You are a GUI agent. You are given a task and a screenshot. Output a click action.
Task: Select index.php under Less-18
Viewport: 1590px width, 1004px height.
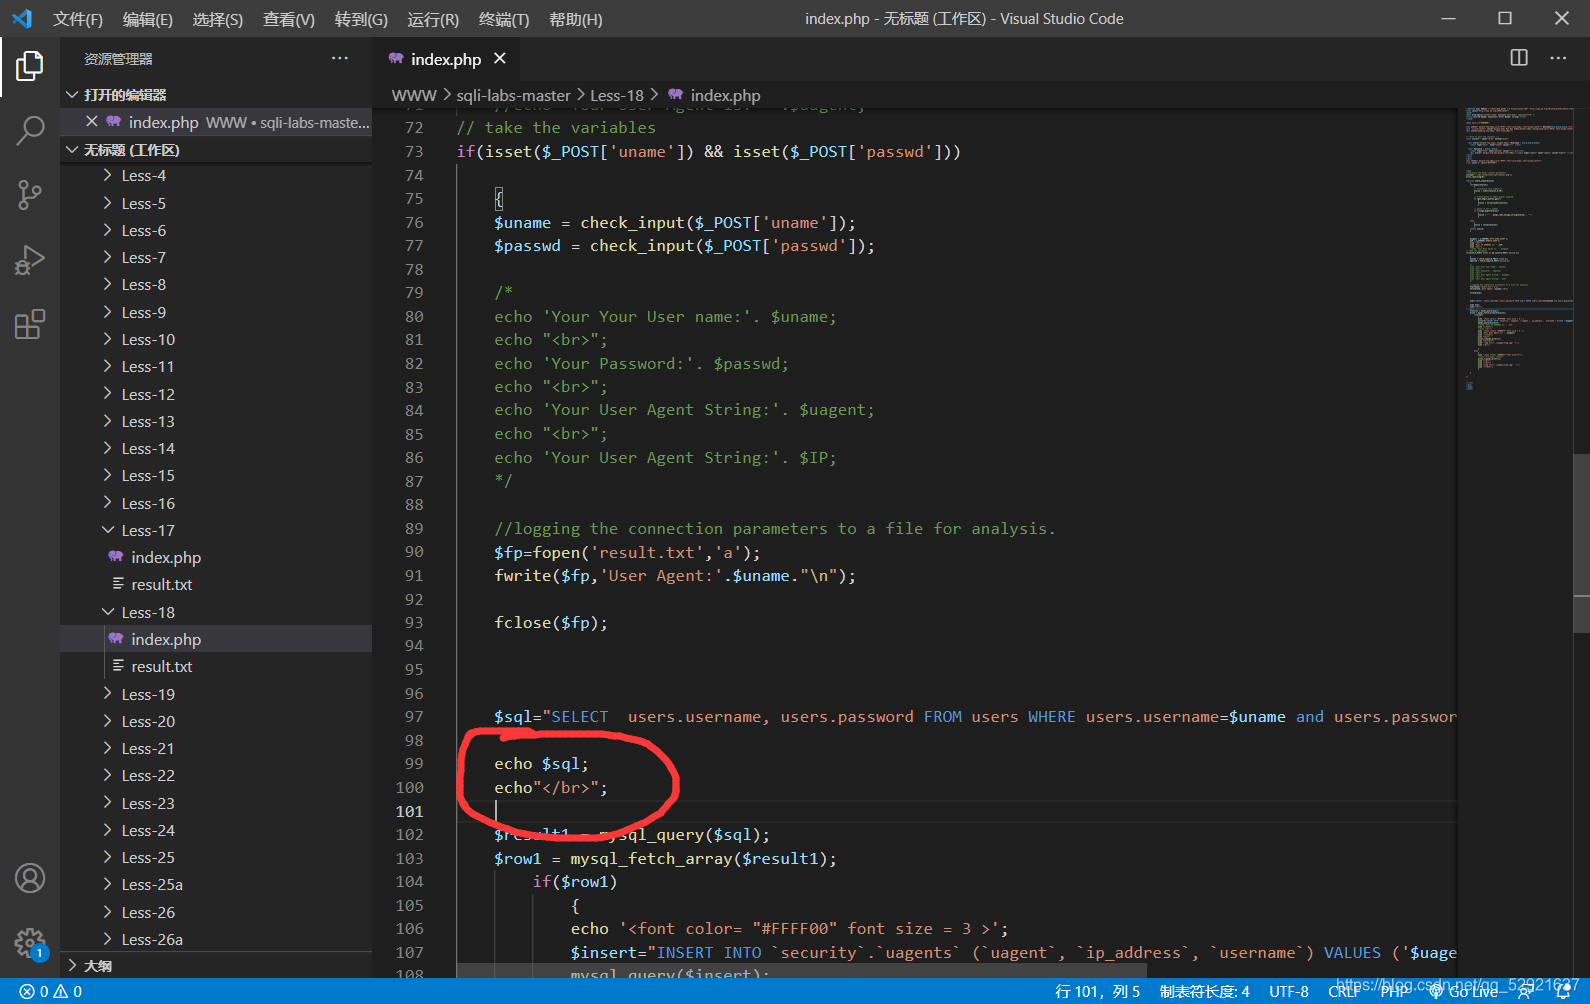click(216, 640)
